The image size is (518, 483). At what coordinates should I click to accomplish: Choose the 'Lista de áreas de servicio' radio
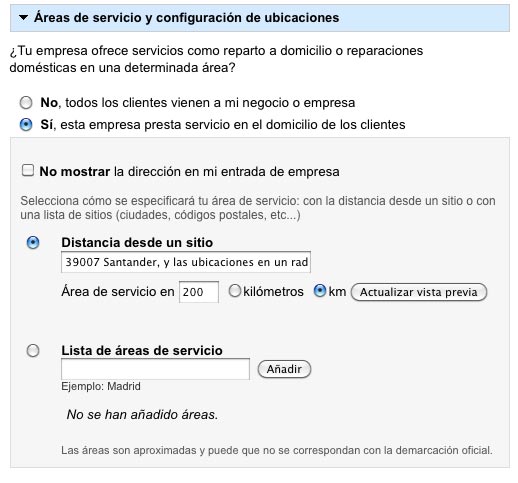click(33, 351)
